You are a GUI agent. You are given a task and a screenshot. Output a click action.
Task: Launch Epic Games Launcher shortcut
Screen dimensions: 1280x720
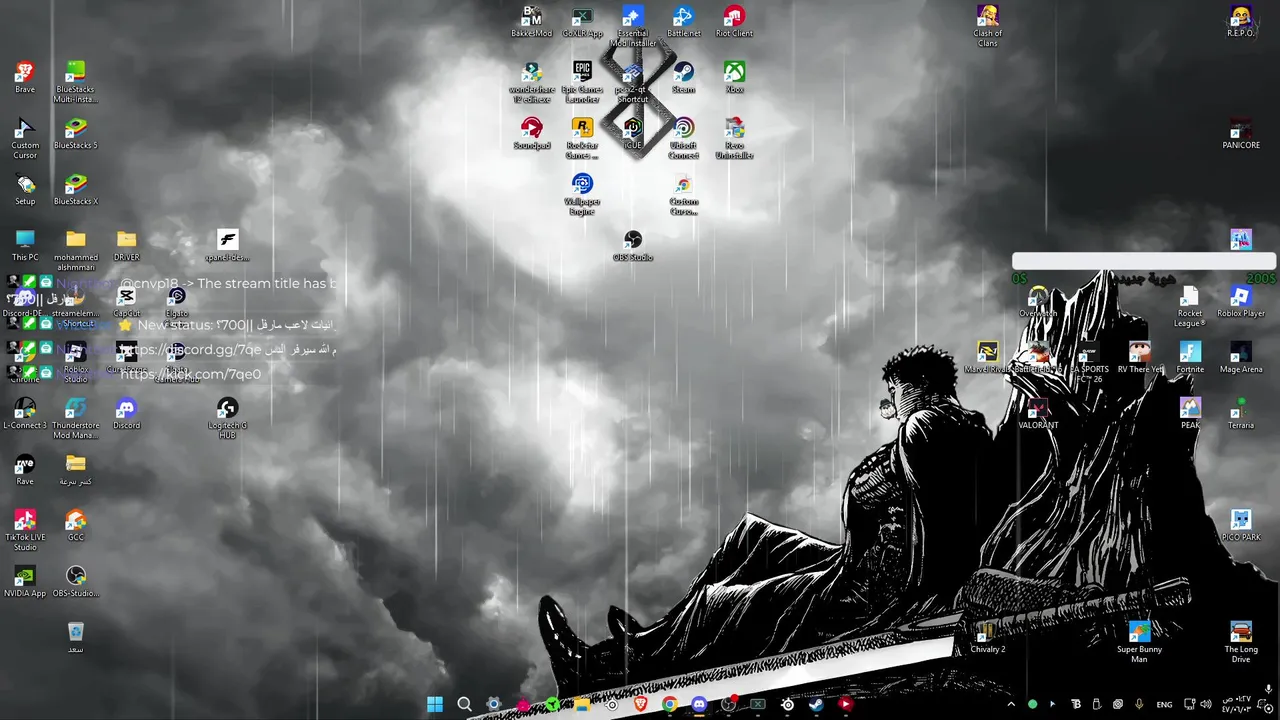582,81
